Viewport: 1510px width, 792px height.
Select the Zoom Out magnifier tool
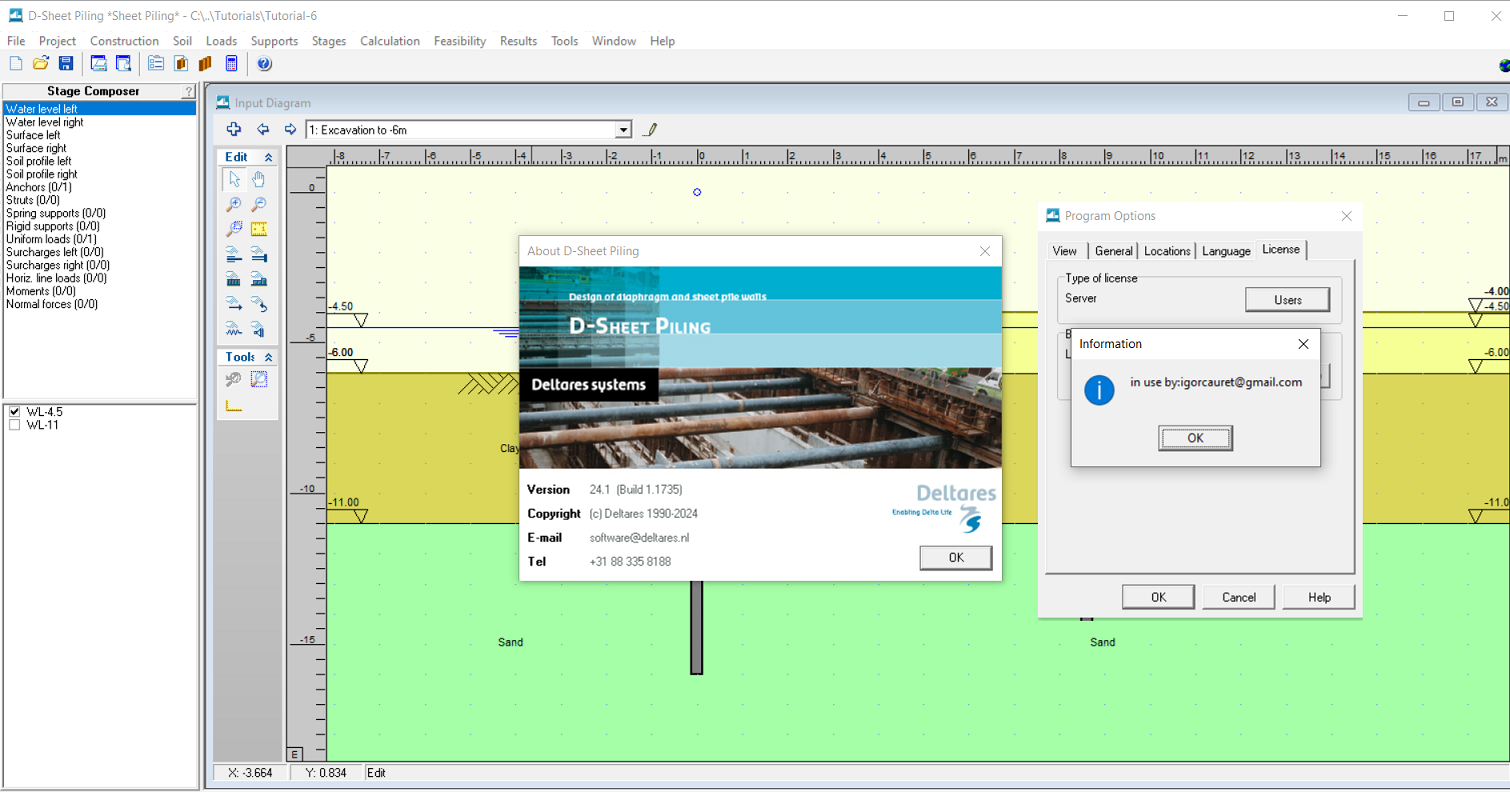click(x=258, y=204)
